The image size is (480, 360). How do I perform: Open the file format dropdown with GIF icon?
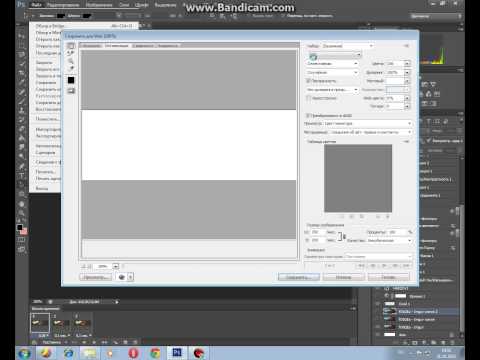(x=335, y=55)
